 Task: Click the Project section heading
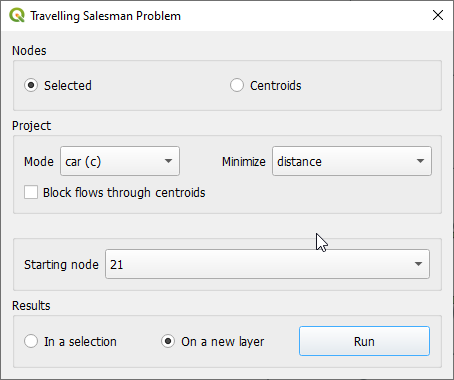(32, 126)
